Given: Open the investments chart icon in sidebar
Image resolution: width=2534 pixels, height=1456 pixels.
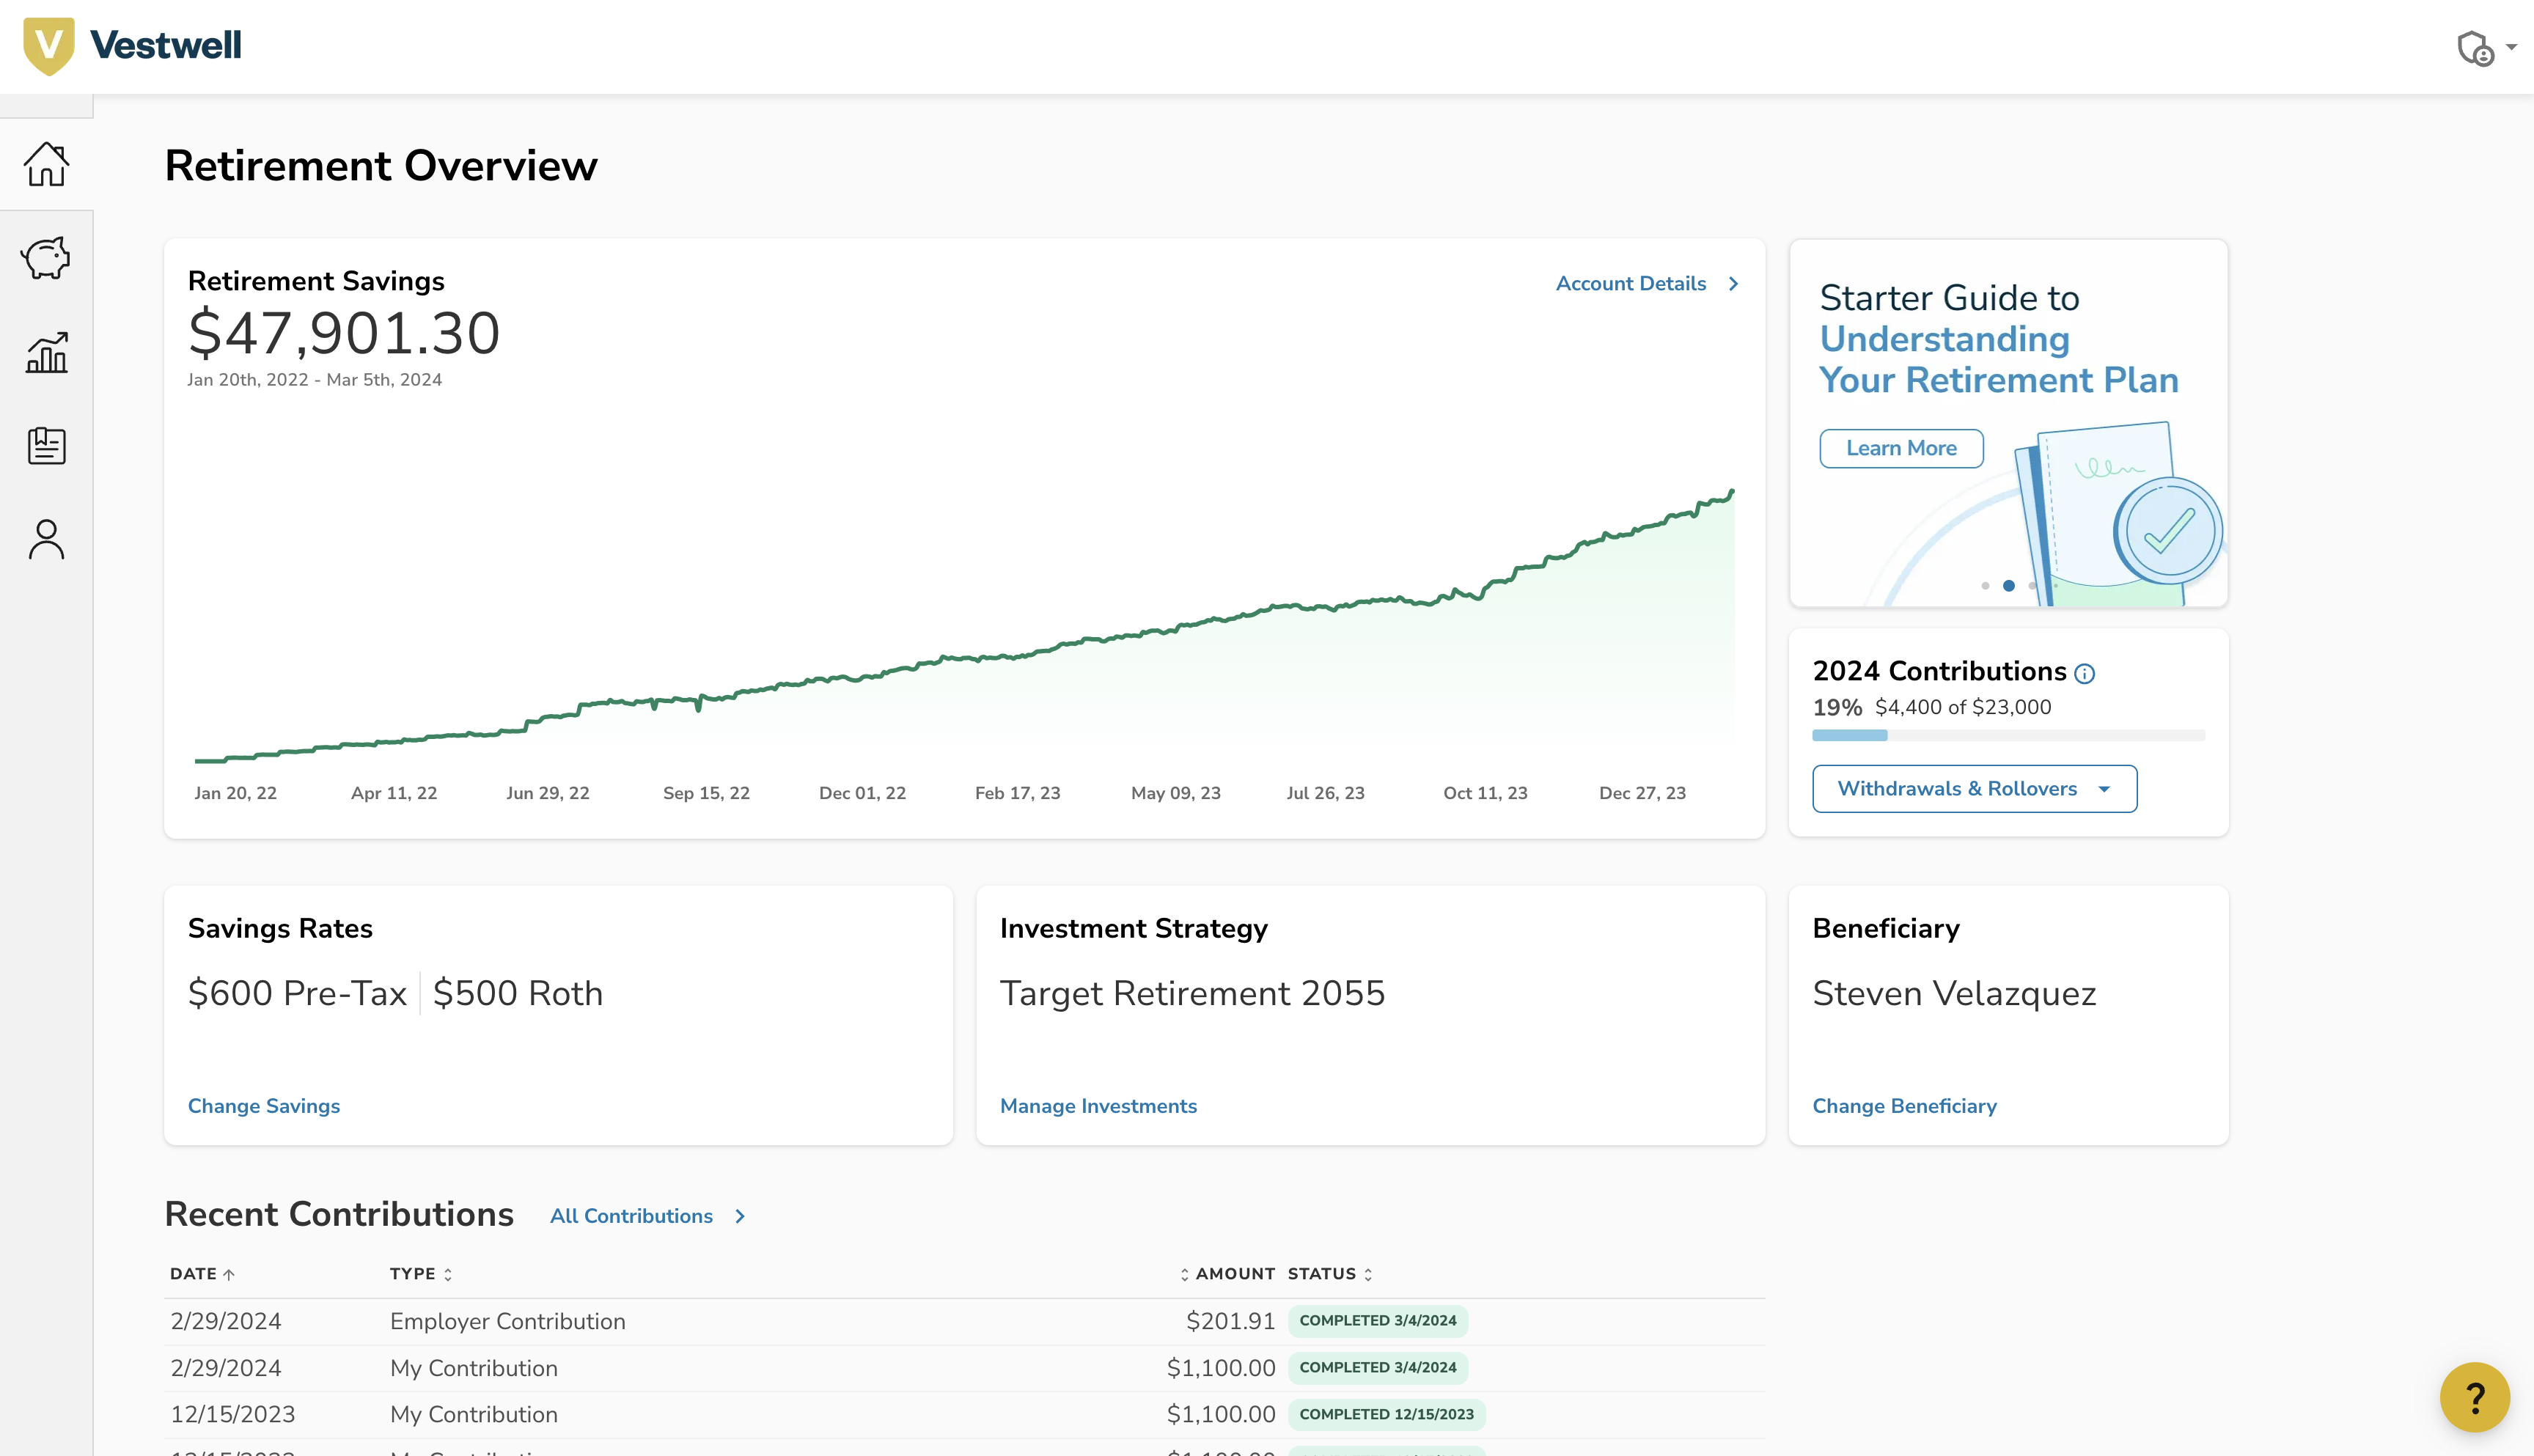Looking at the screenshot, I should tap(45, 351).
